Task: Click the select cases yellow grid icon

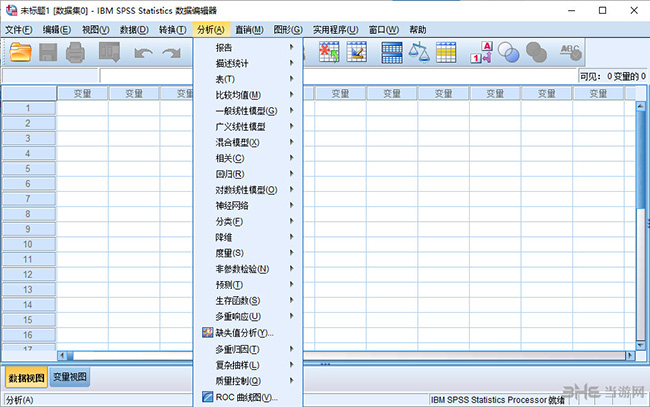Action: point(446,53)
